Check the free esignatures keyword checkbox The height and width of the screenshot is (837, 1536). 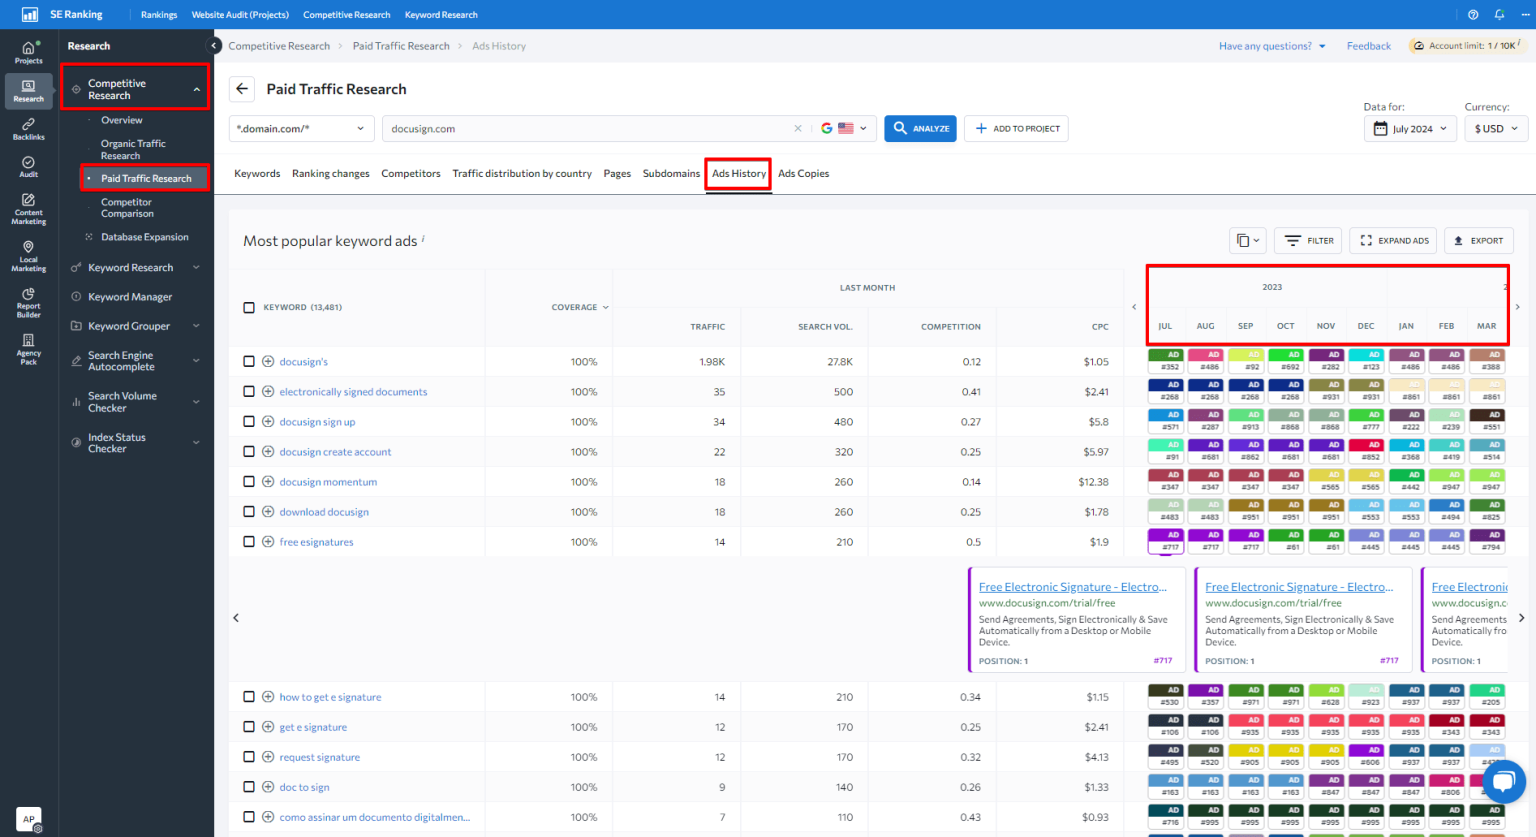click(248, 541)
